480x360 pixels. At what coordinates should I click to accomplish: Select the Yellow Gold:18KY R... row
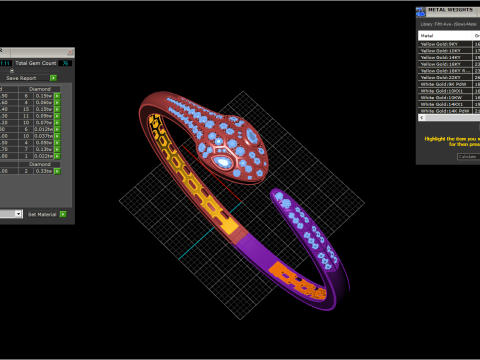point(445,71)
